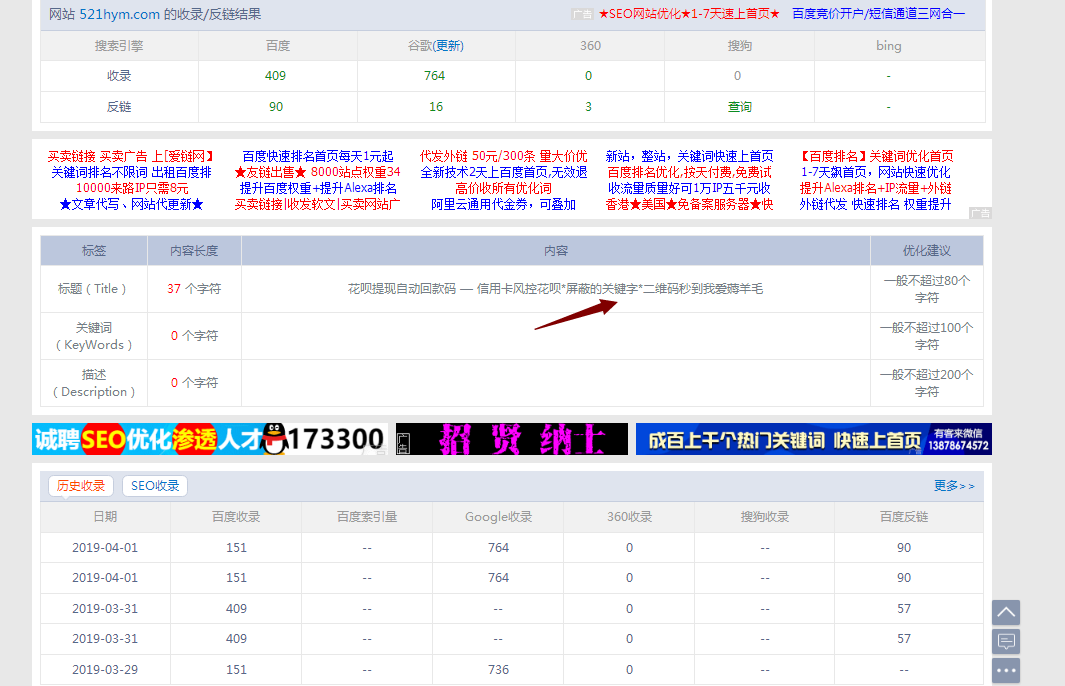Screen dimensions: 1065x686
Task: Click the back-to-top arrow icon
Action: (1006, 612)
